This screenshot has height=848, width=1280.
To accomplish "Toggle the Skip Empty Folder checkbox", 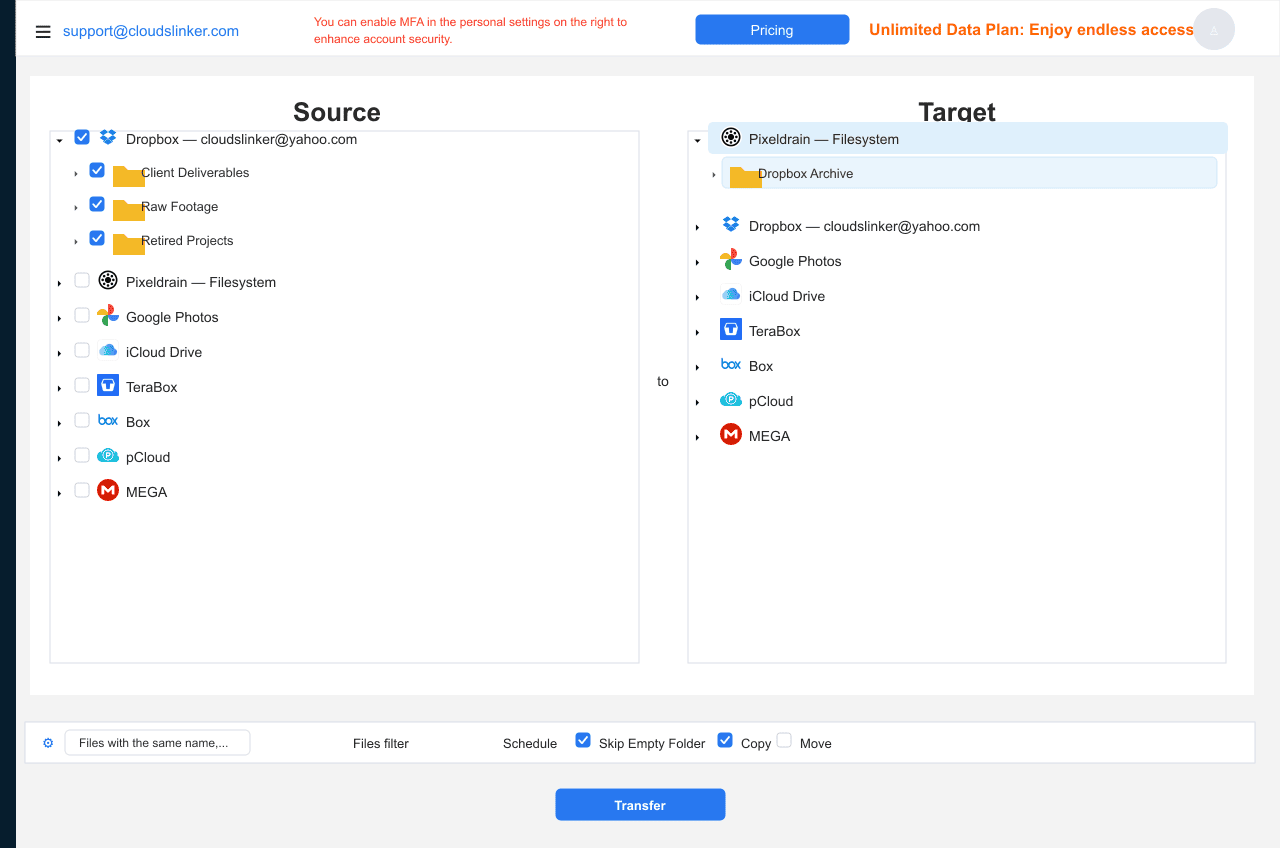I will 583,740.
